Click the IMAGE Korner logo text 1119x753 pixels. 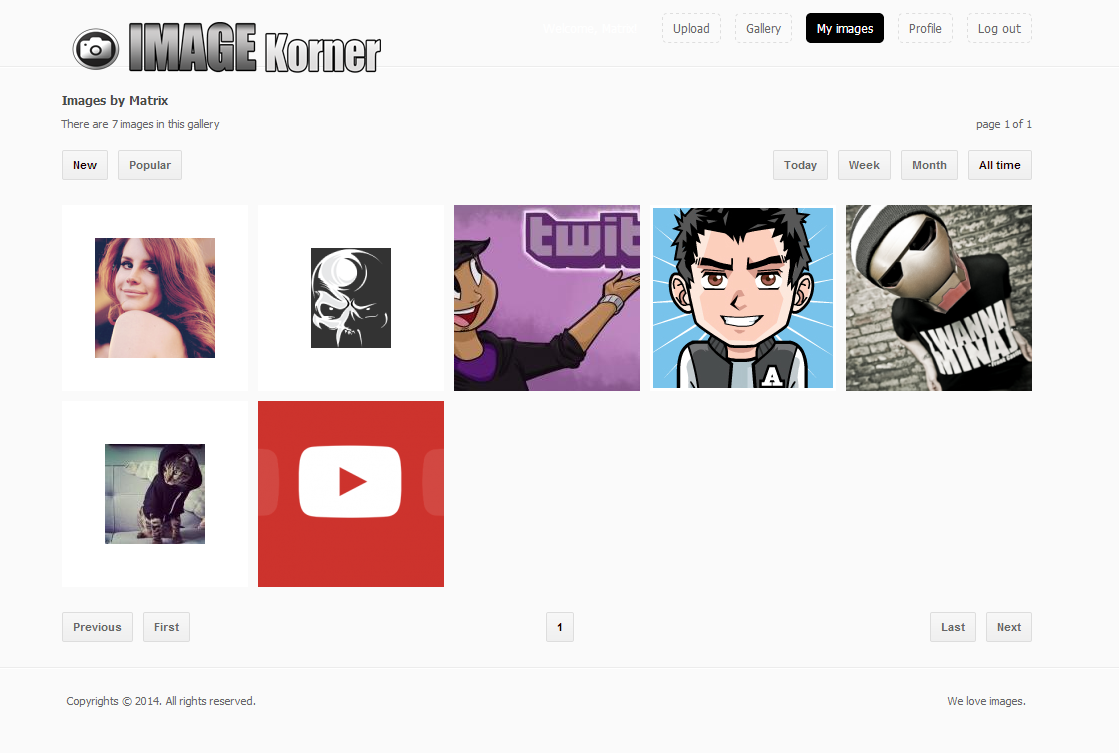[255, 48]
